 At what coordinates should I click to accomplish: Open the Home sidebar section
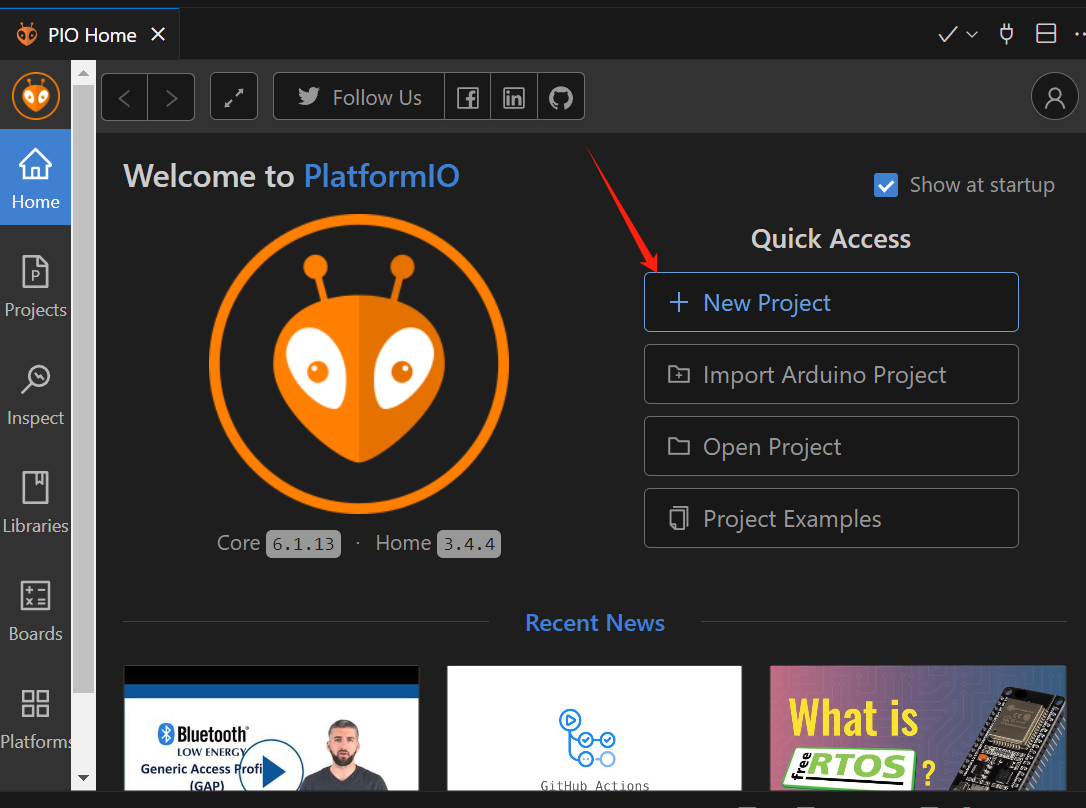tap(35, 177)
